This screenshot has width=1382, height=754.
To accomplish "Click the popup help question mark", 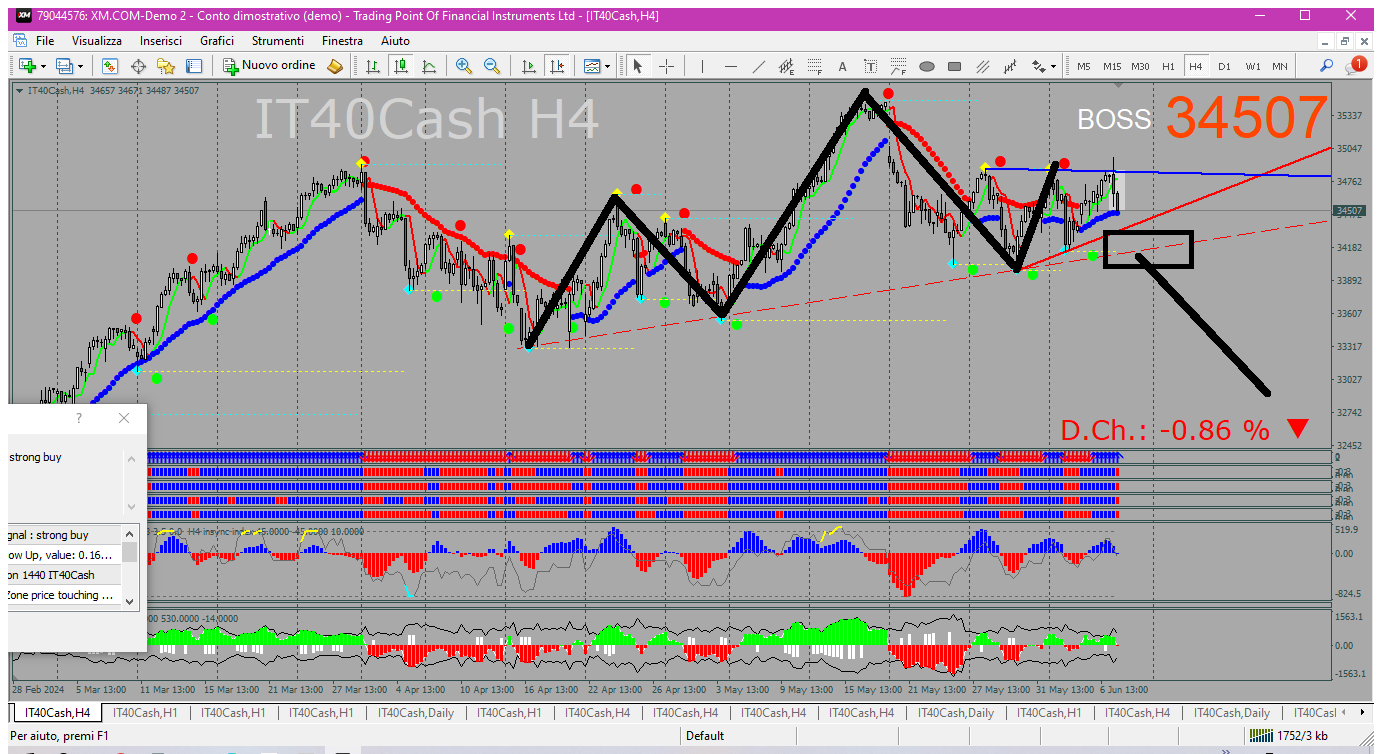I will [79, 418].
